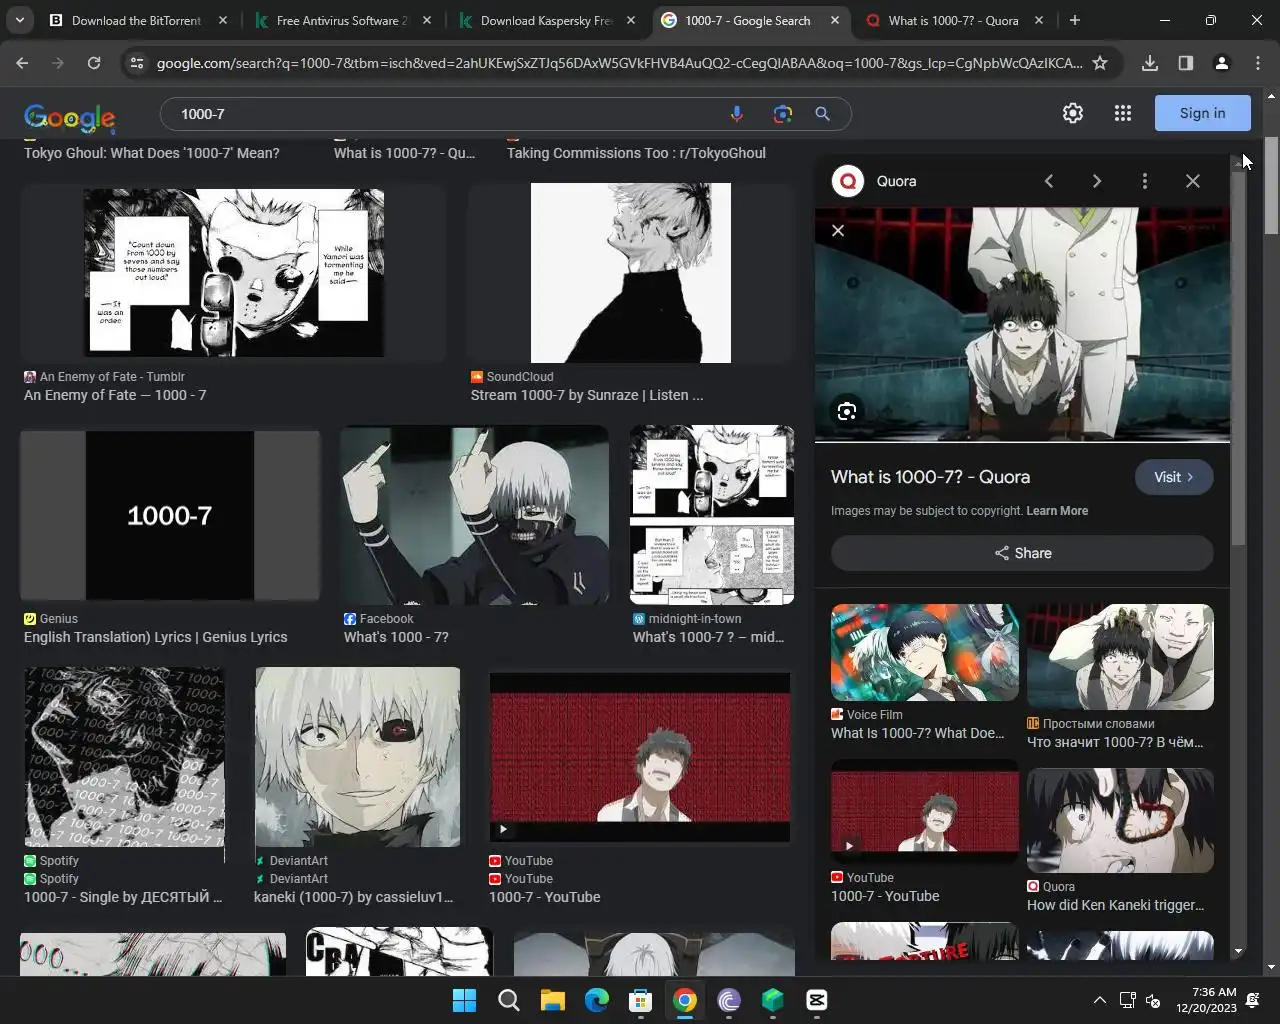The image size is (1280, 1024).
Task: Open What is 1000-7? - Quora title link
Action: (930, 477)
